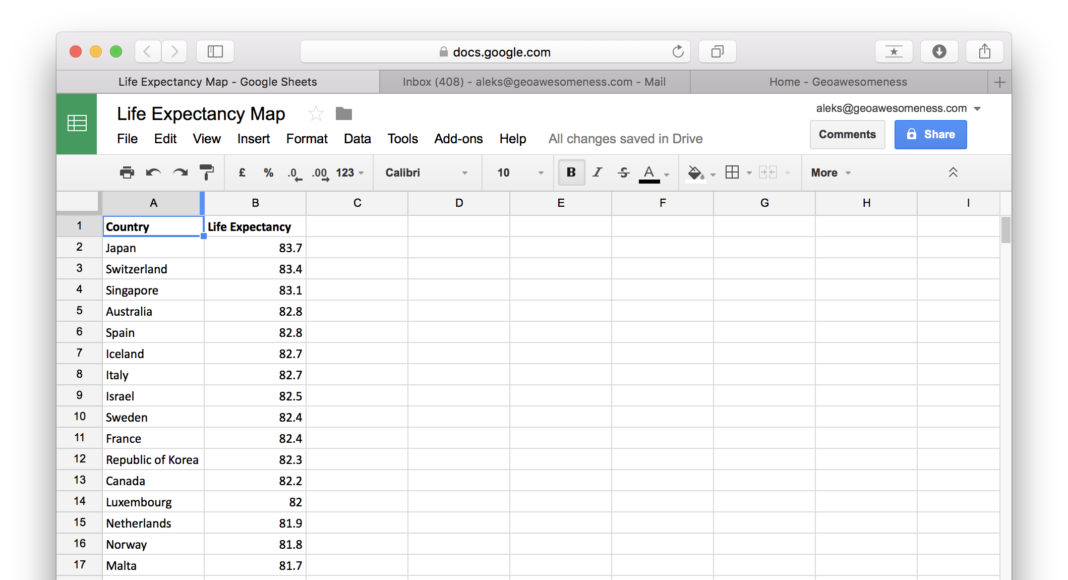The image size is (1068, 580).
Task: Toggle strikethrough formatting
Action: 623,173
